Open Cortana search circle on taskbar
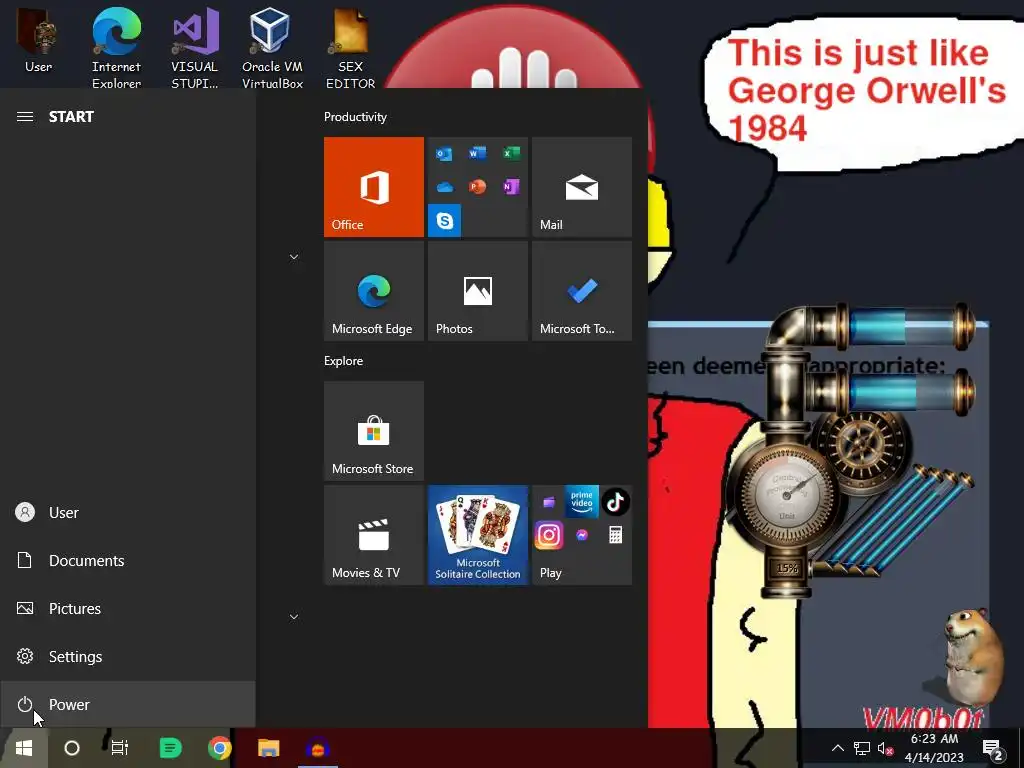Screen dimensions: 1024x768 [x=72, y=748]
